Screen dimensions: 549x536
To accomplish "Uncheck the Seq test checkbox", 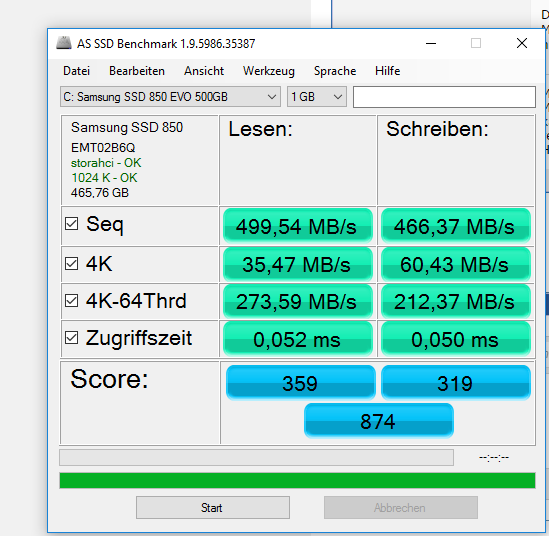I will coord(71,224).
